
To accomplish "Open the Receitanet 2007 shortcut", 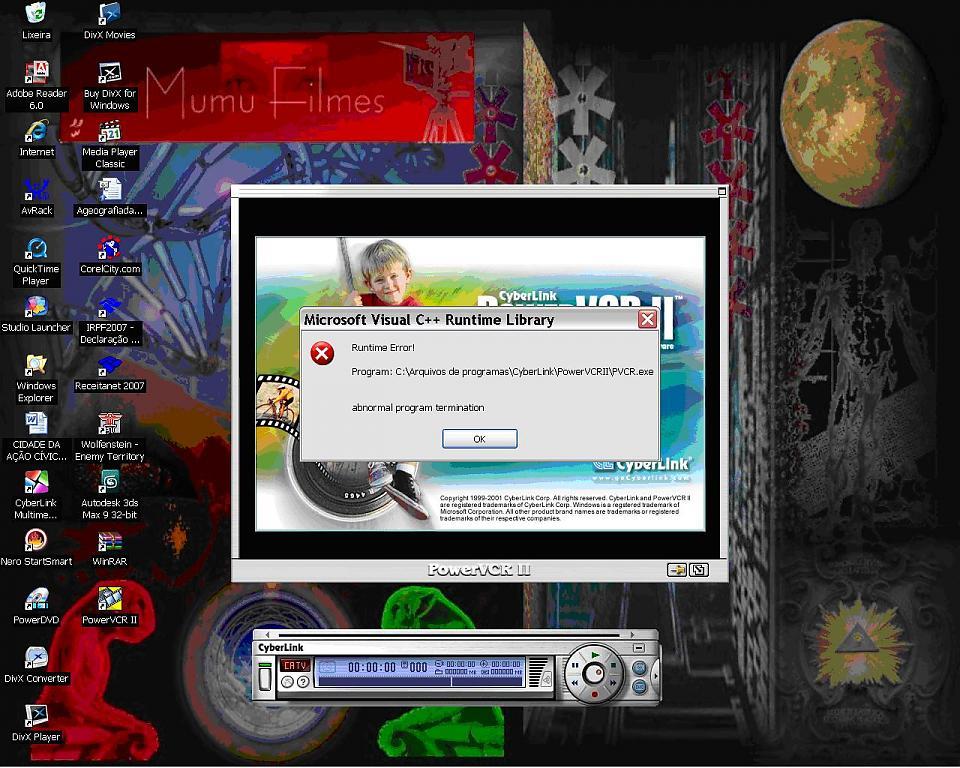I will [110, 372].
